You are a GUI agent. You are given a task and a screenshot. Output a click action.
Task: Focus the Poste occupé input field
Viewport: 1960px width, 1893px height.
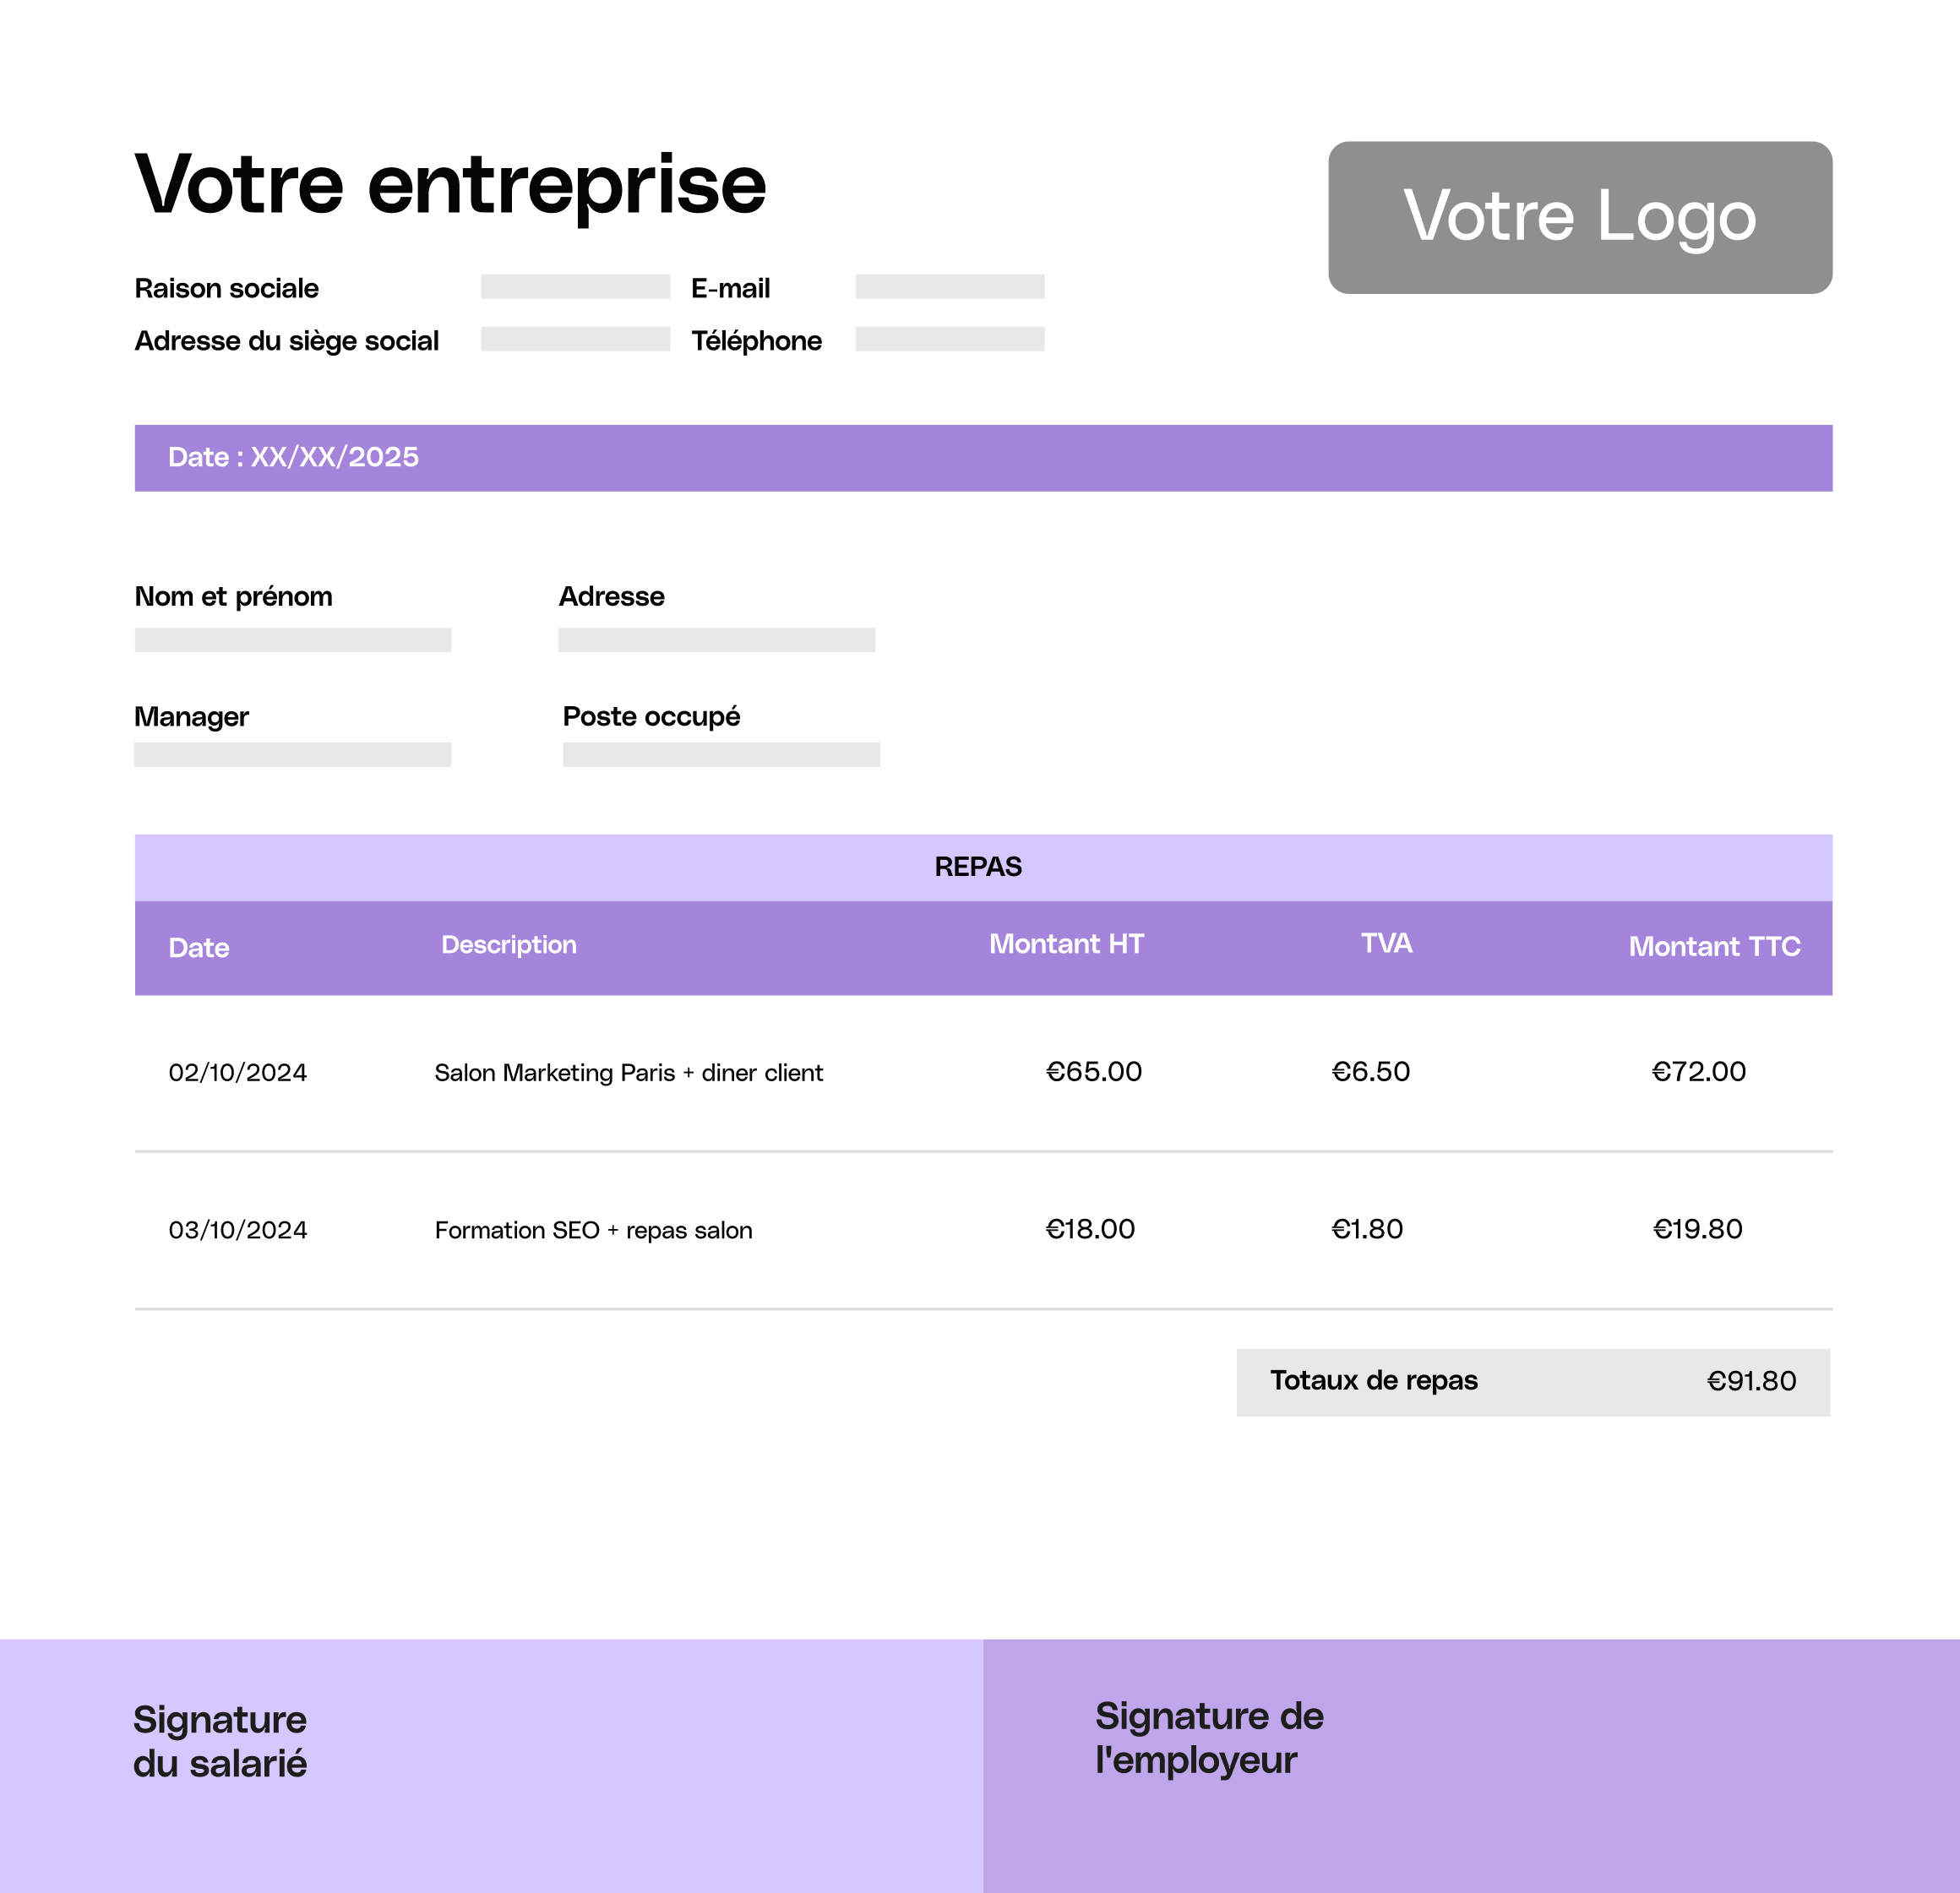721,755
